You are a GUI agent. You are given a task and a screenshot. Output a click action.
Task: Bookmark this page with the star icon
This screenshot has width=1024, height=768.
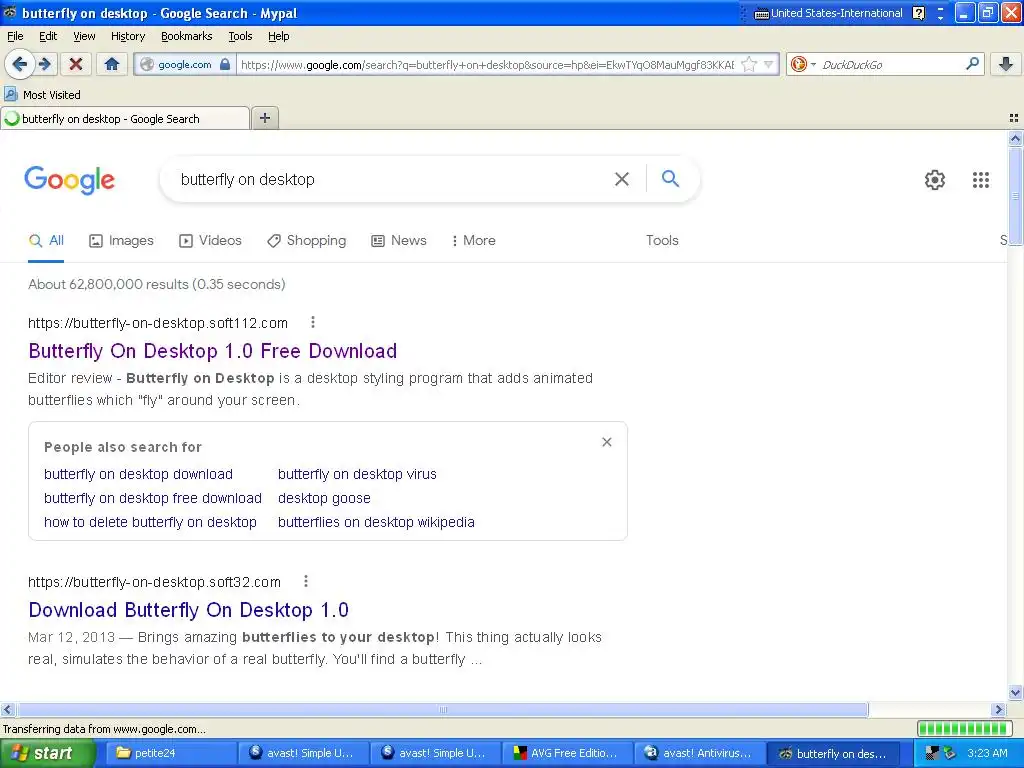pyautogui.click(x=749, y=64)
